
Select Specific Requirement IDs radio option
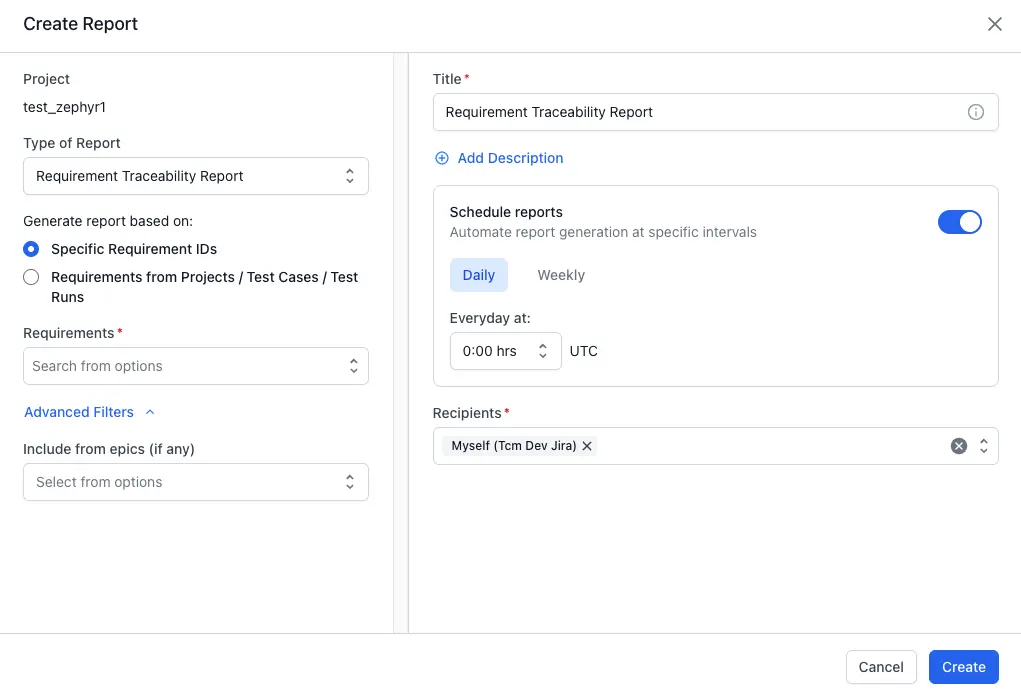(x=32, y=249)
